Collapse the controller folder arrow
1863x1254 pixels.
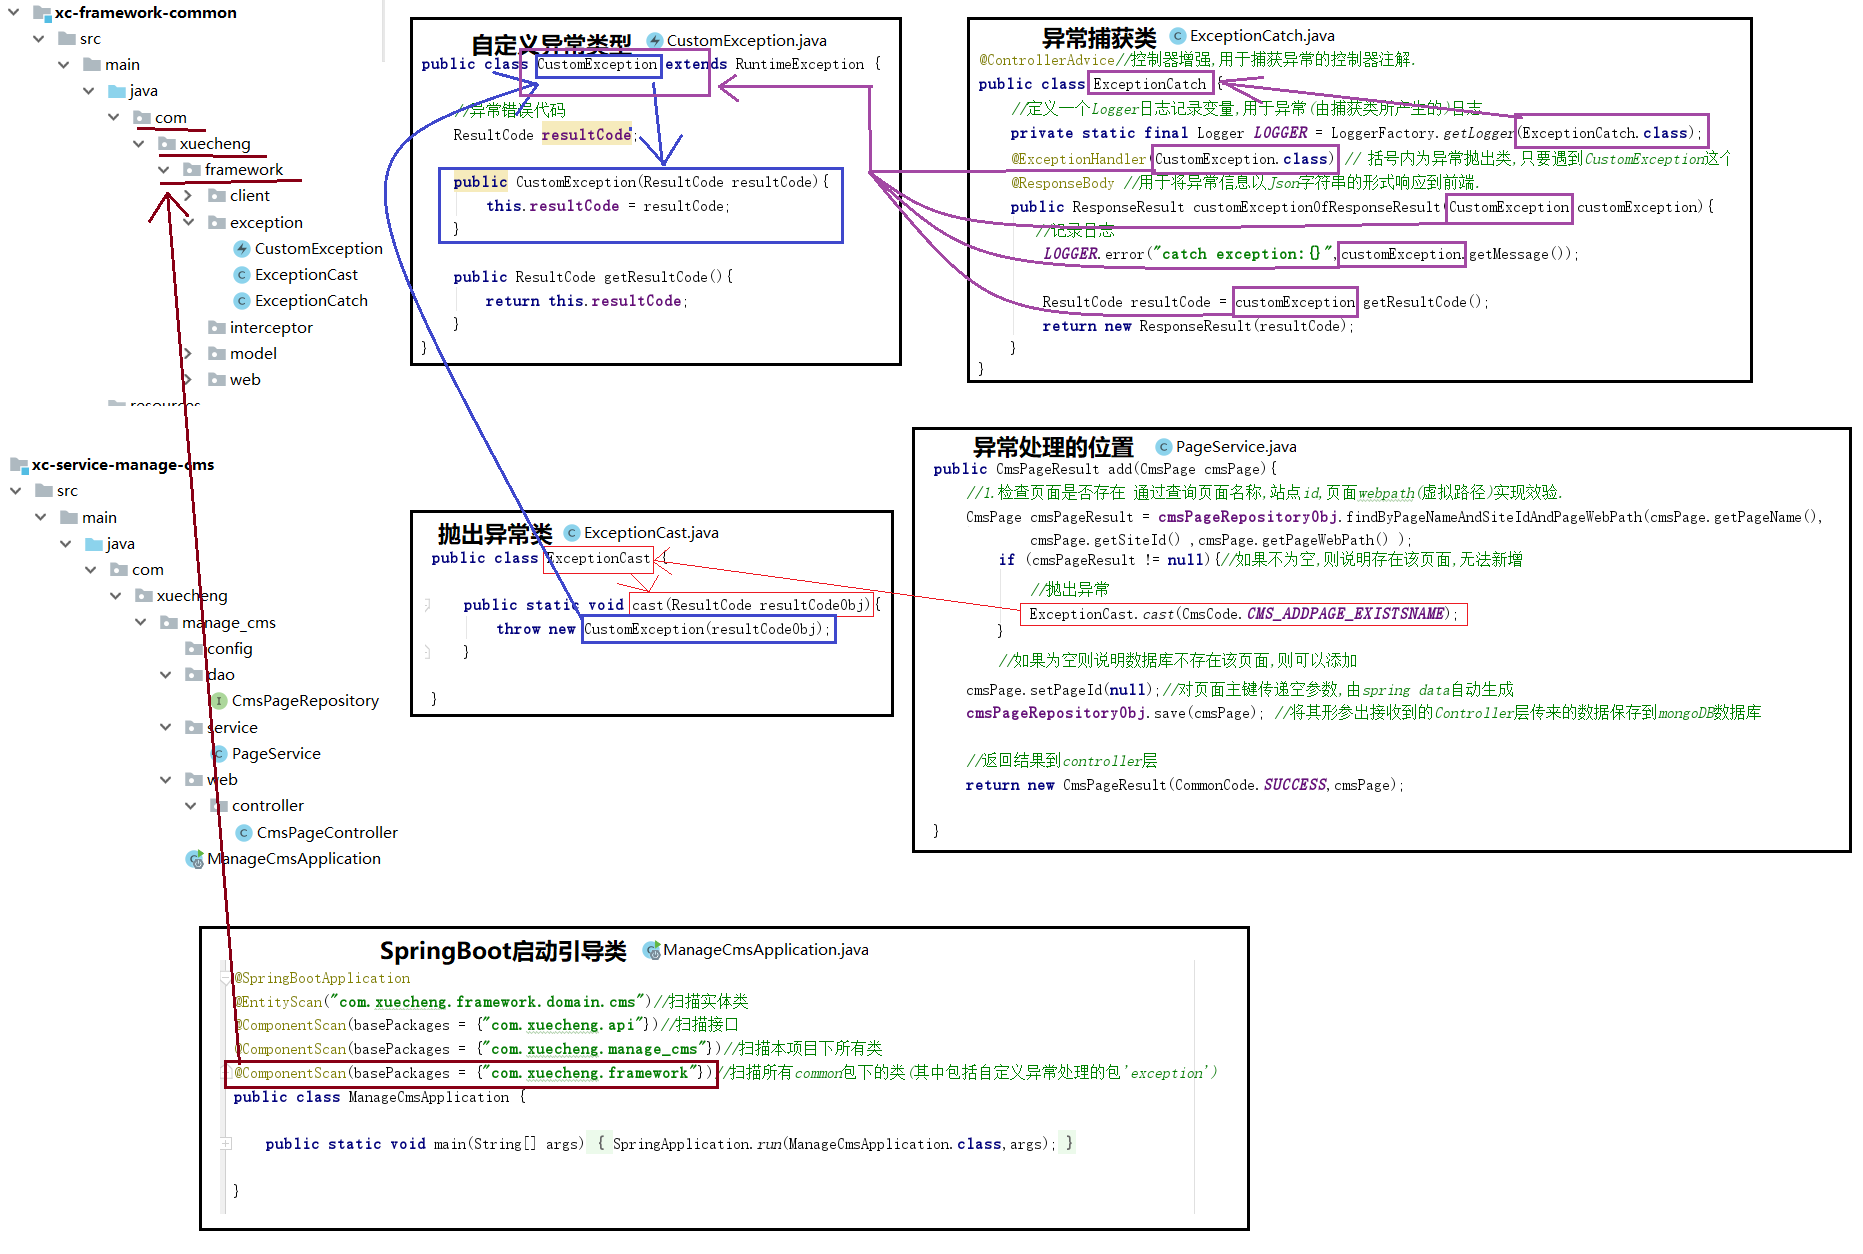pos(191,806)
